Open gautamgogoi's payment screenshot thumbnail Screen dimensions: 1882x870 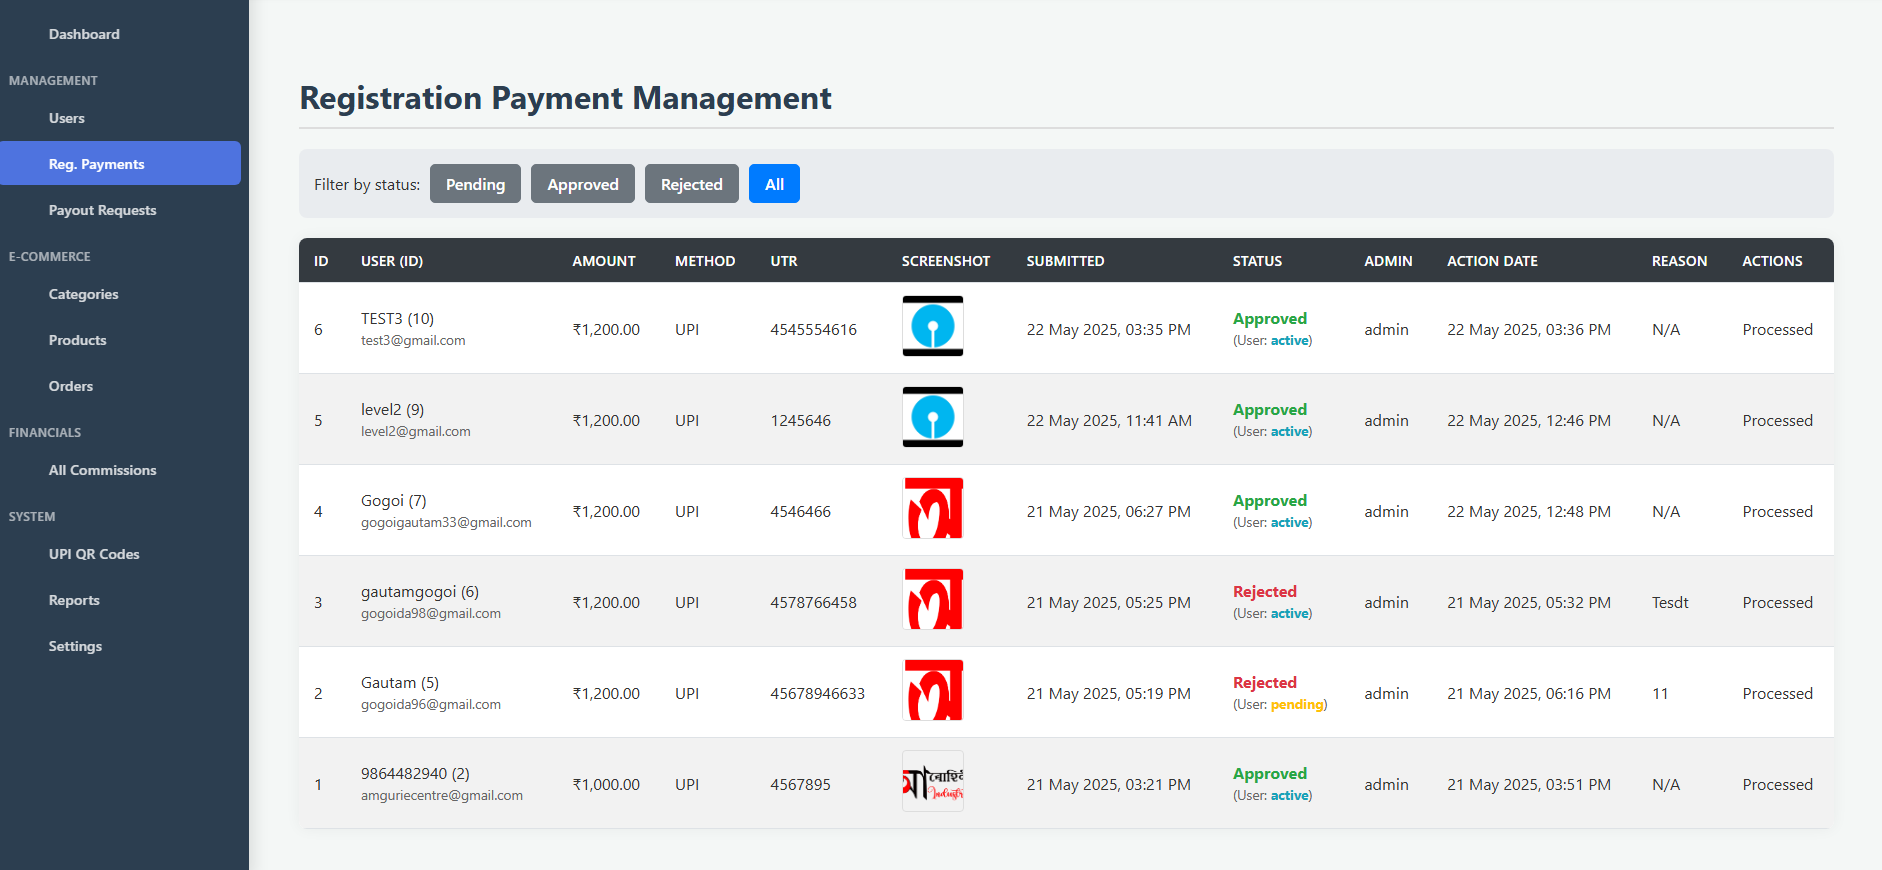932,599
